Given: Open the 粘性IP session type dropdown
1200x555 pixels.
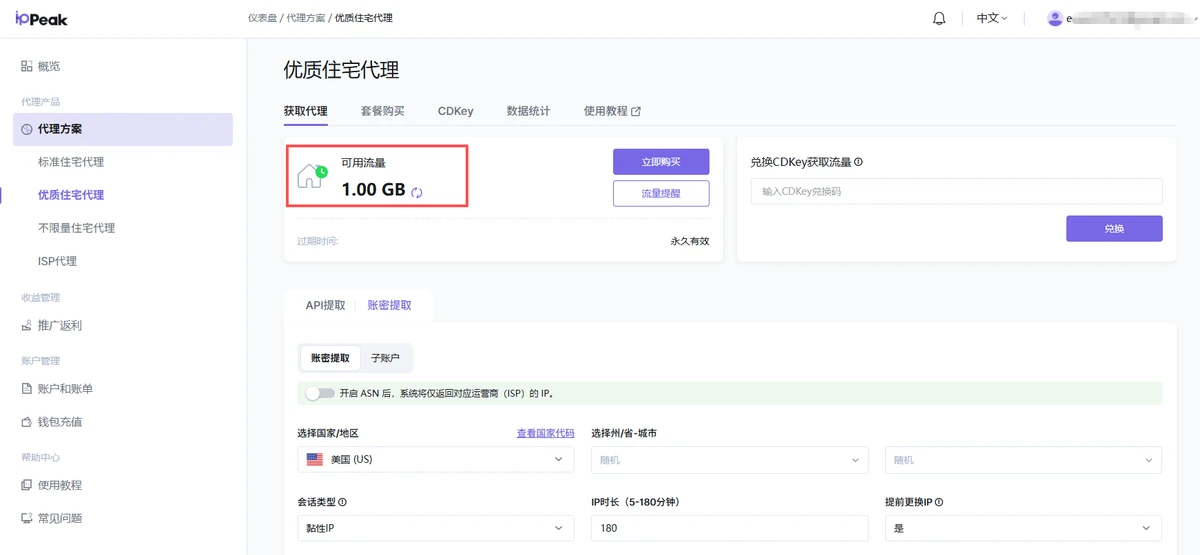Looking at the screenshot, I should [x=436, y=528].
